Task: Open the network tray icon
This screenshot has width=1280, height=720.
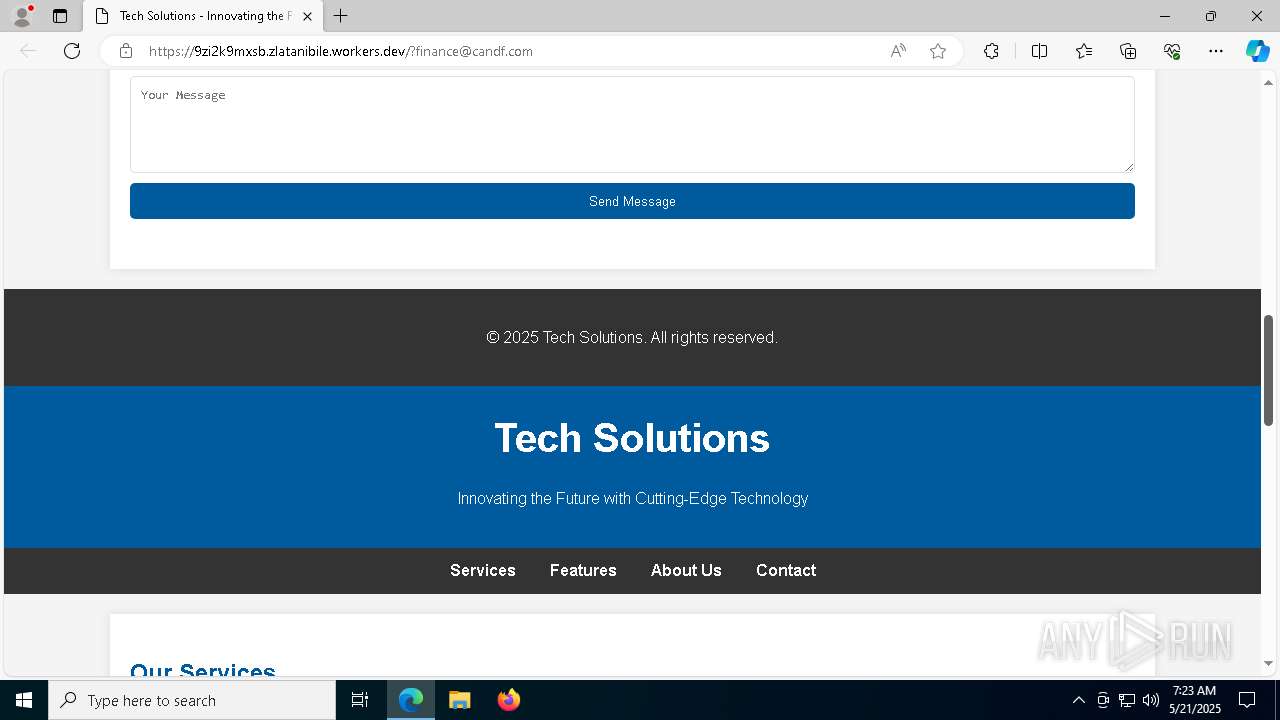Action: click(1127, 700)
